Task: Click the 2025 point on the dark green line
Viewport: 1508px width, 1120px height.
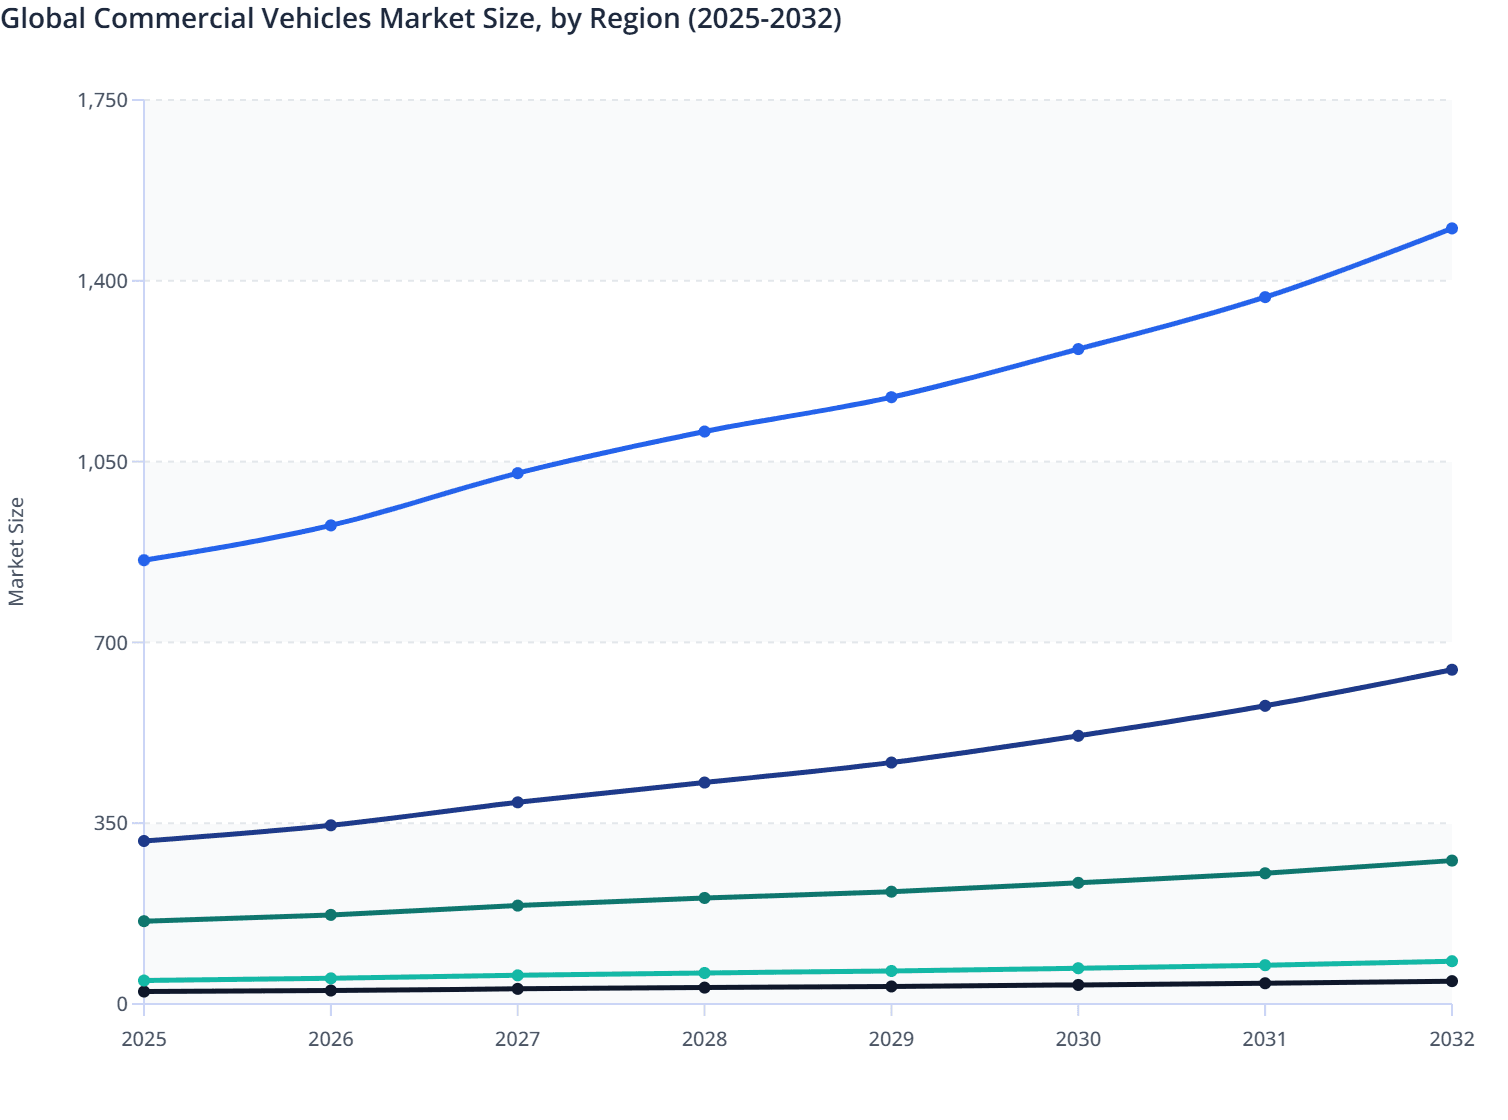Action: [144, 921]
